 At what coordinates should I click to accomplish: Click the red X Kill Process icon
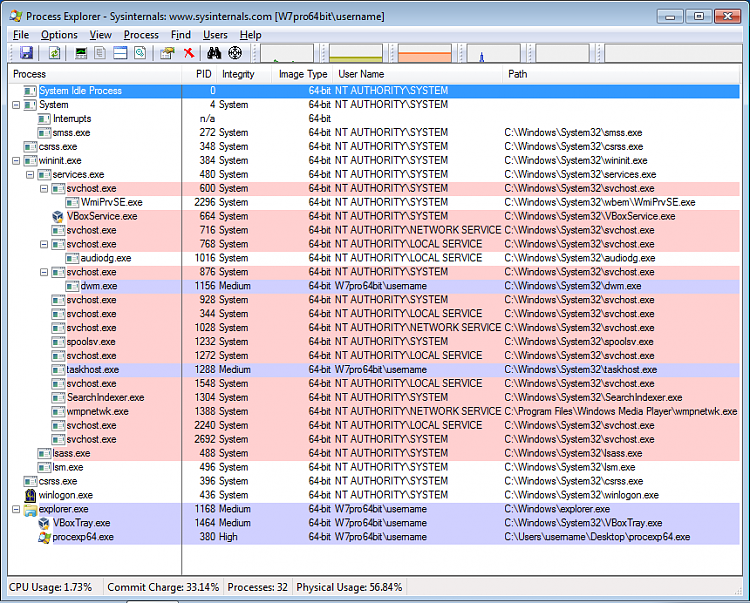pyautogui.click(x=189, y=53)
